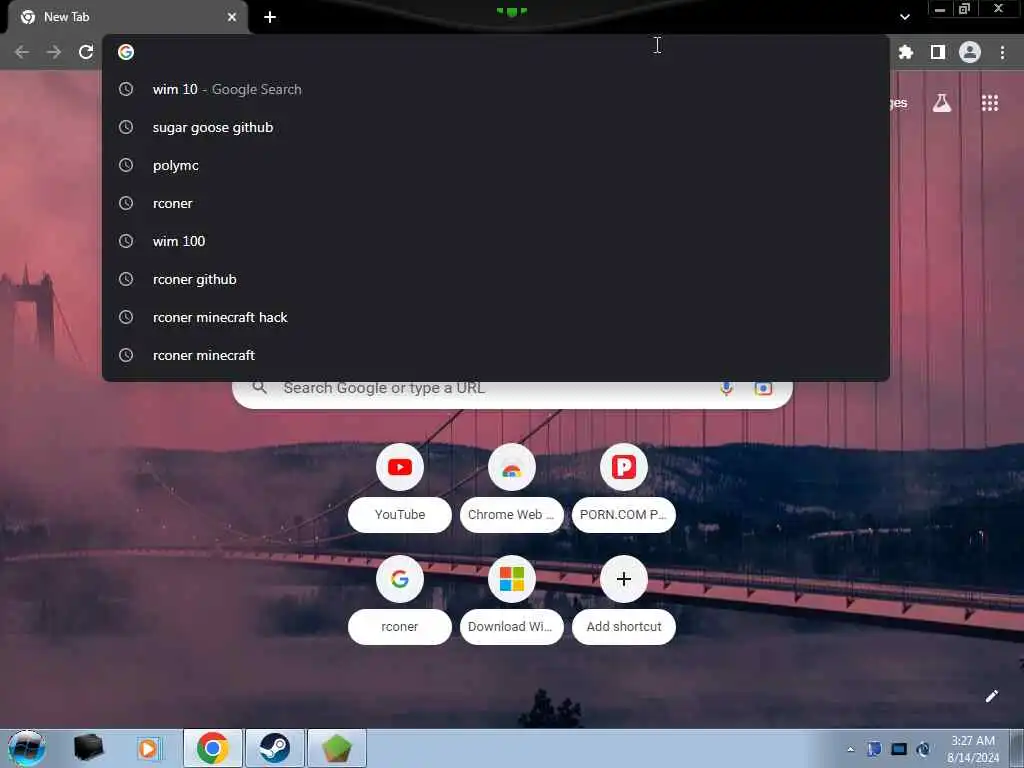
Task: Click the YouTube shortcut label
Action: coord(400,515)
